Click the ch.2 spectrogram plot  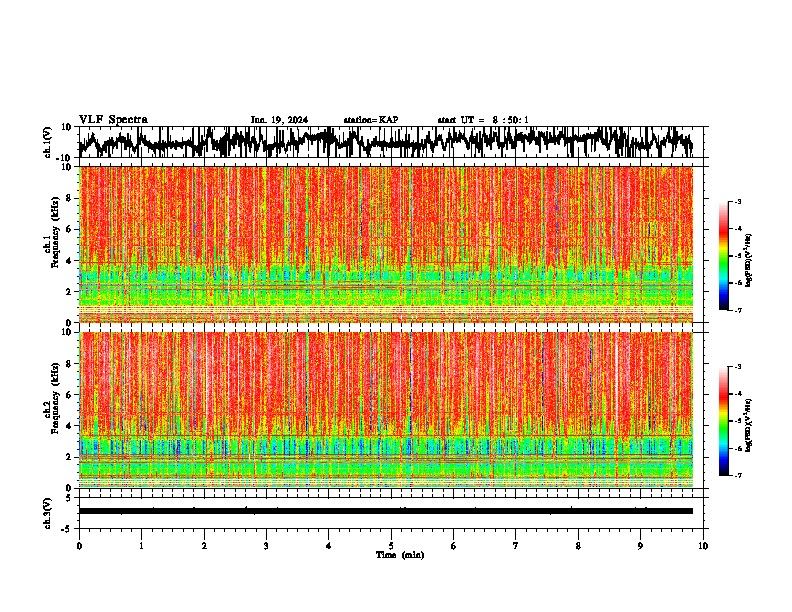(x=386, y=410)
